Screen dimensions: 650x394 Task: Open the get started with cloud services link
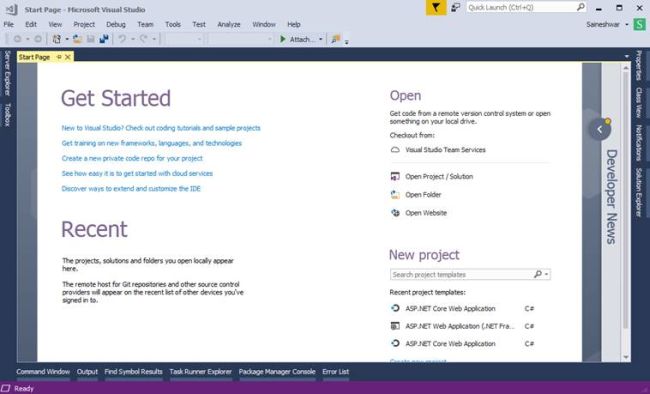(x=137, y=173)
